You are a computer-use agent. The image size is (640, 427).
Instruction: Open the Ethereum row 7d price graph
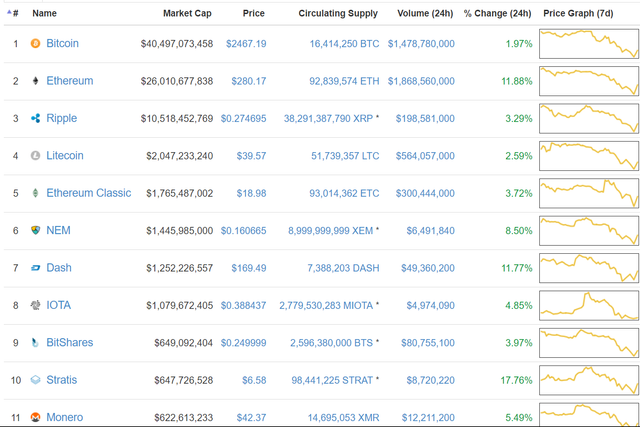click(589, 81)
